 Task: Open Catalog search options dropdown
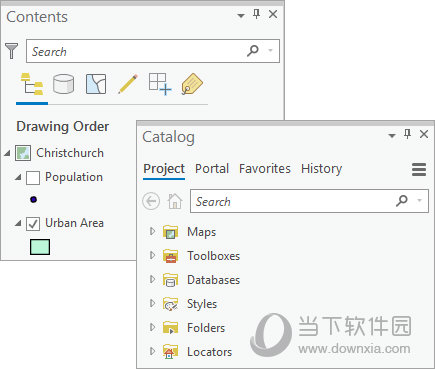(420, 201)
